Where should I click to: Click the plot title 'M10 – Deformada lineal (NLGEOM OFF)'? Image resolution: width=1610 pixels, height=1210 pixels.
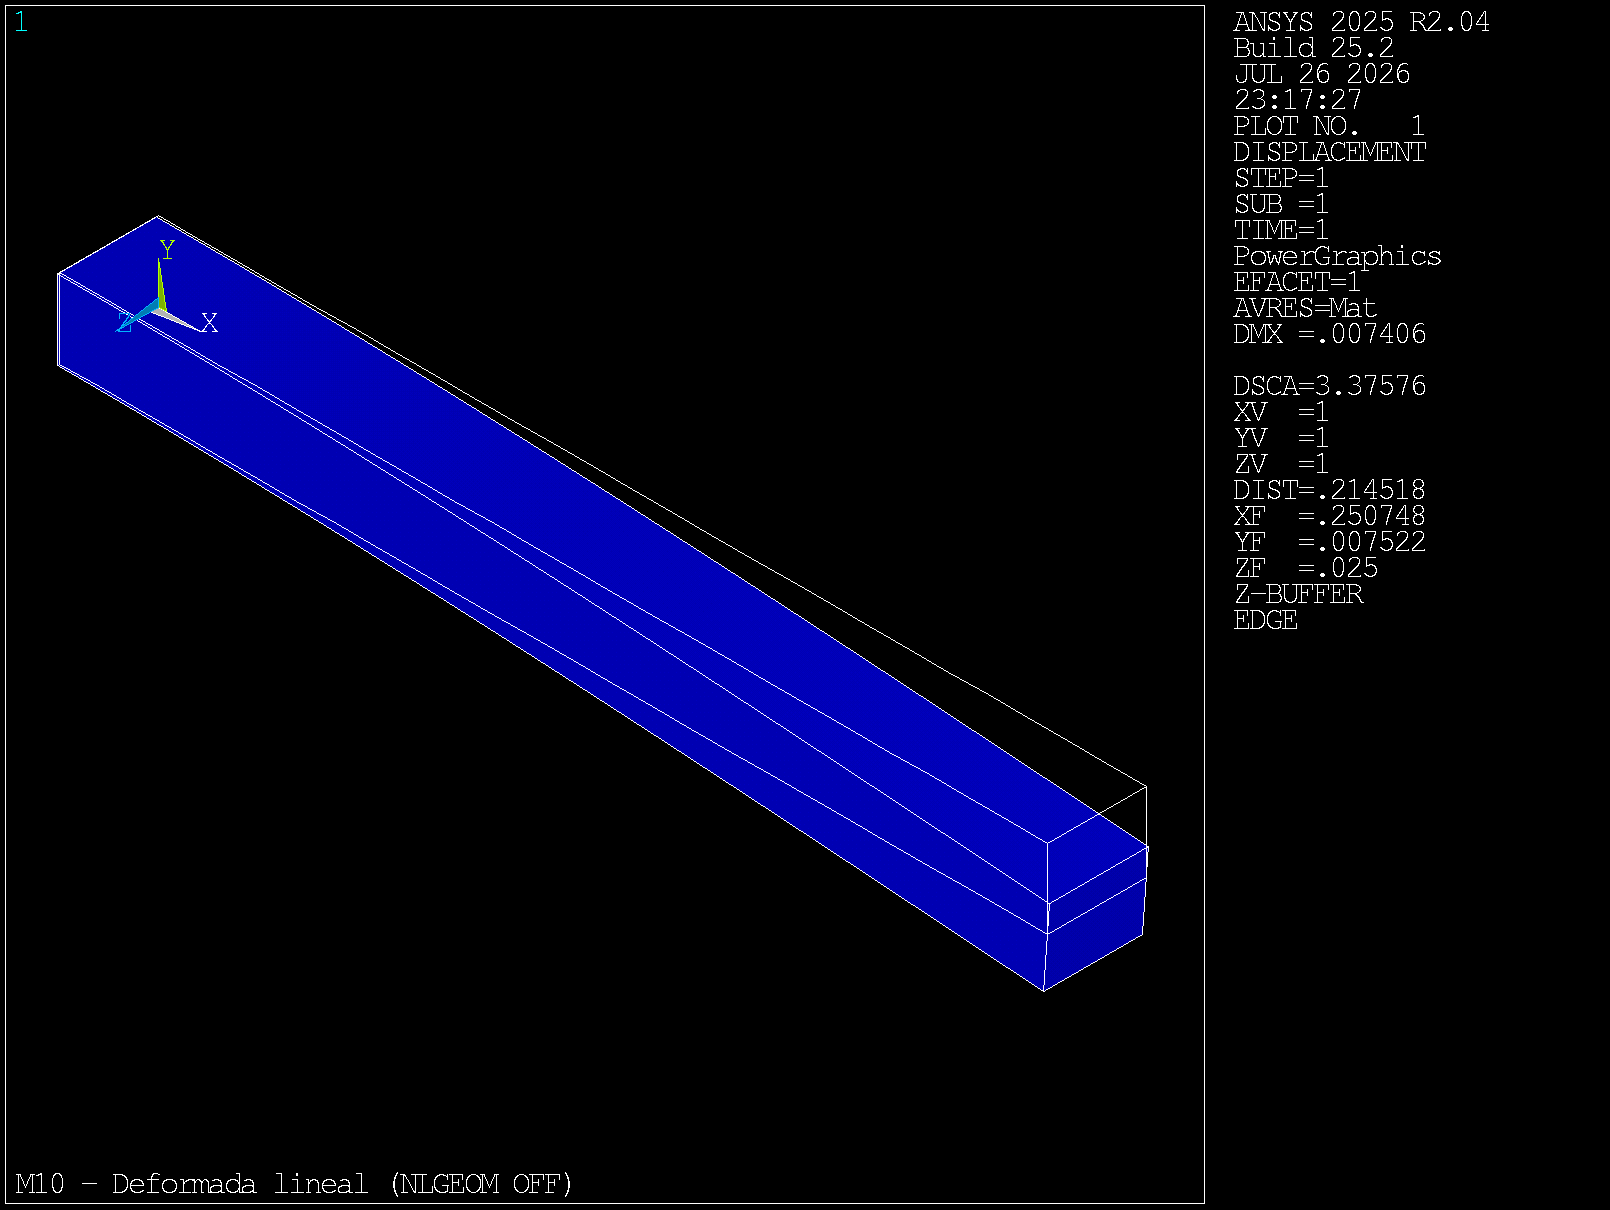pyautogui.click(x=294, y=1185)
